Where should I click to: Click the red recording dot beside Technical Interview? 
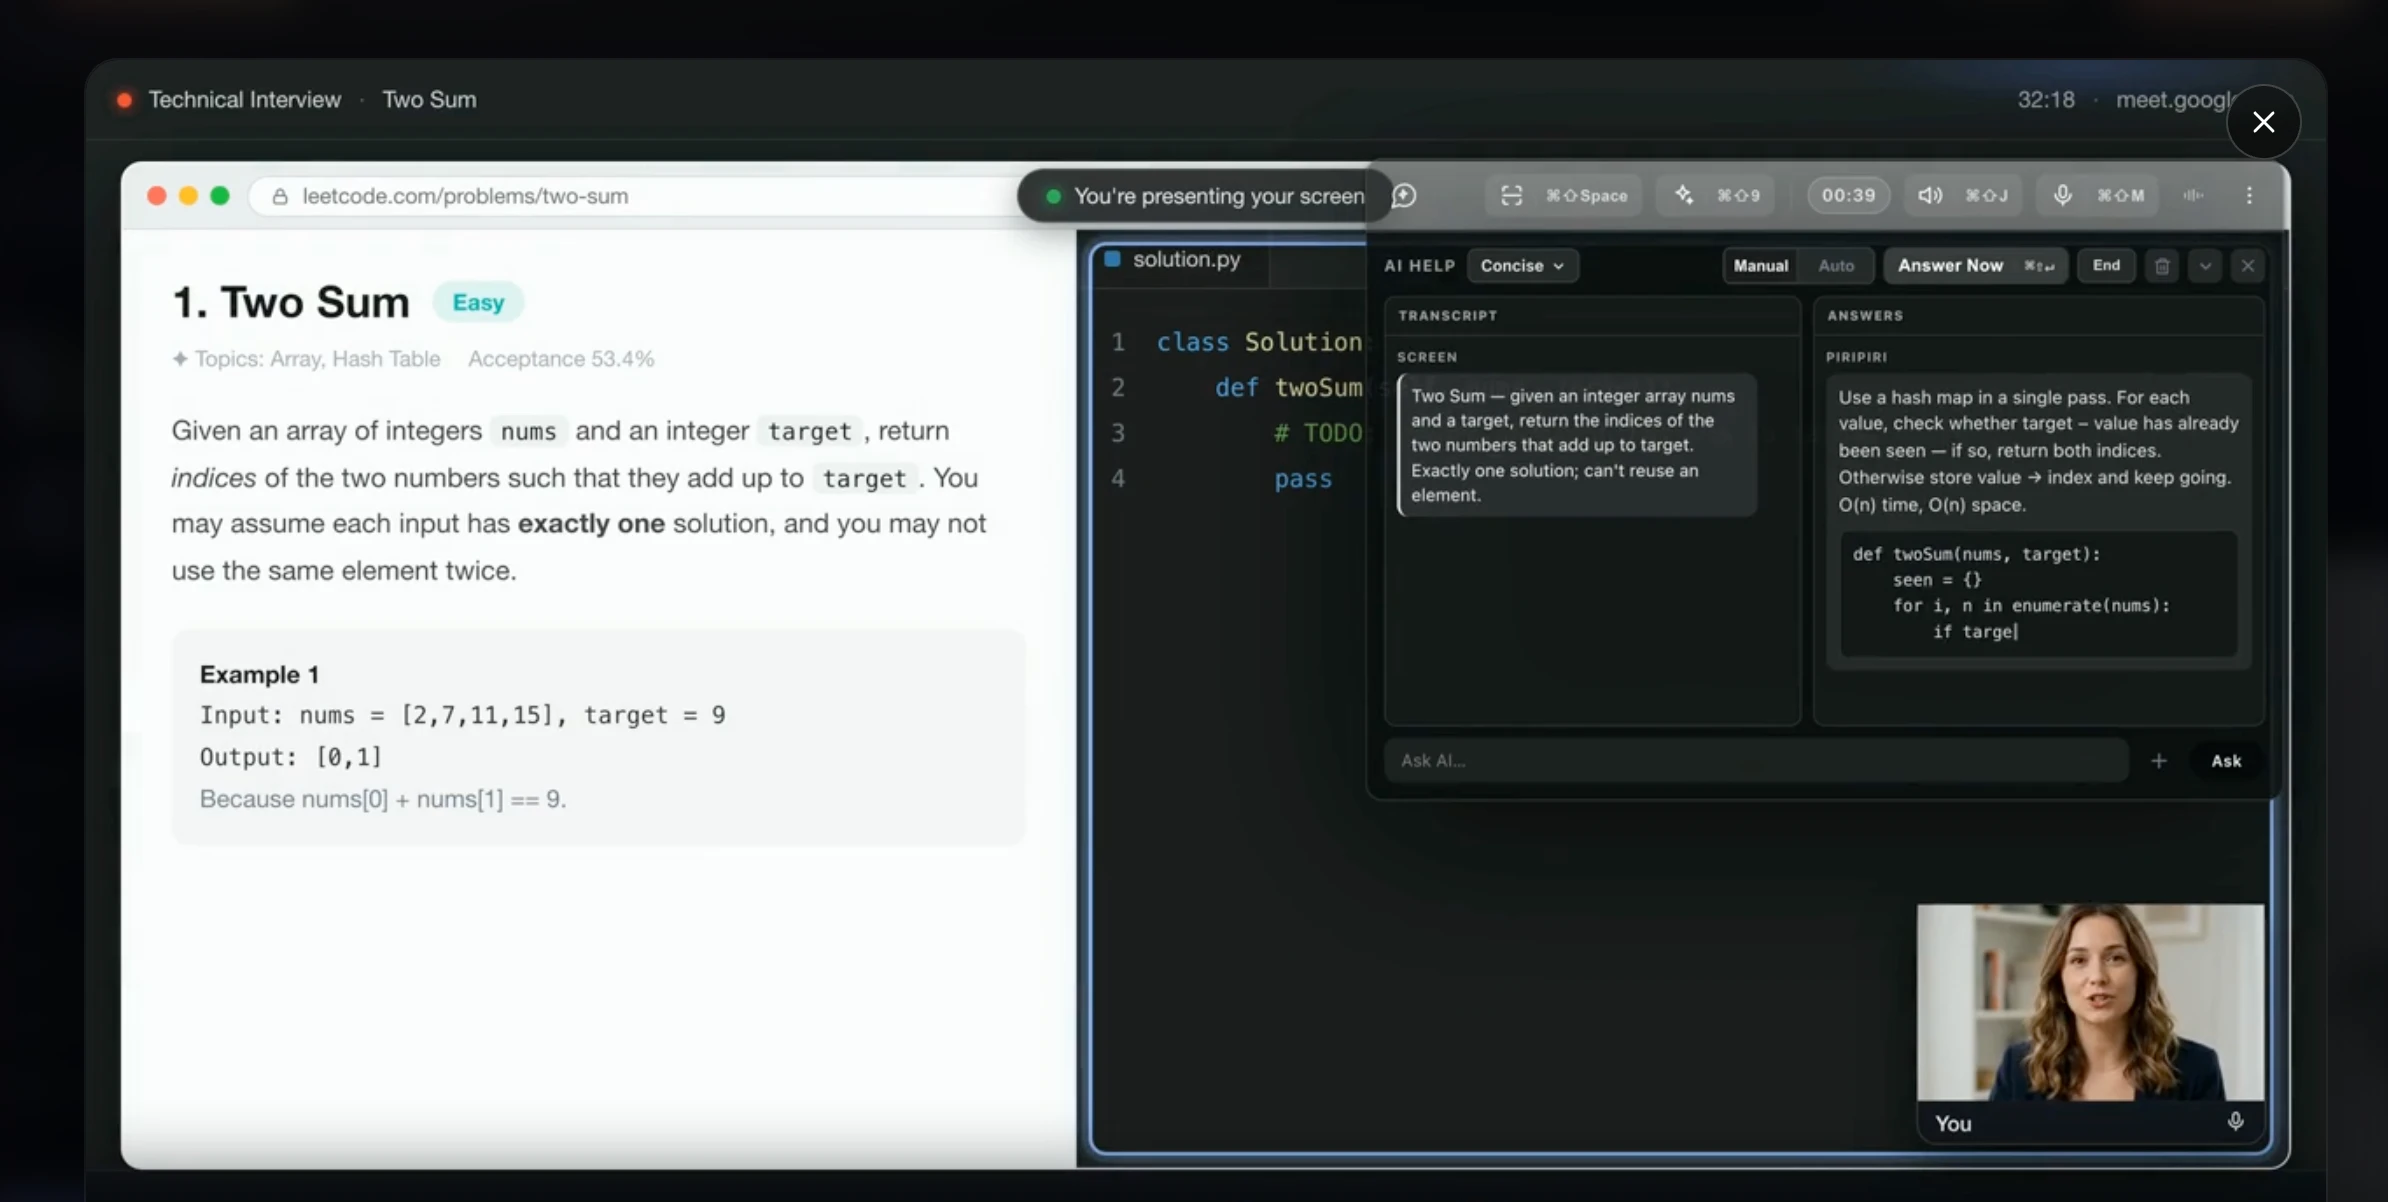[x=125, y=100]
